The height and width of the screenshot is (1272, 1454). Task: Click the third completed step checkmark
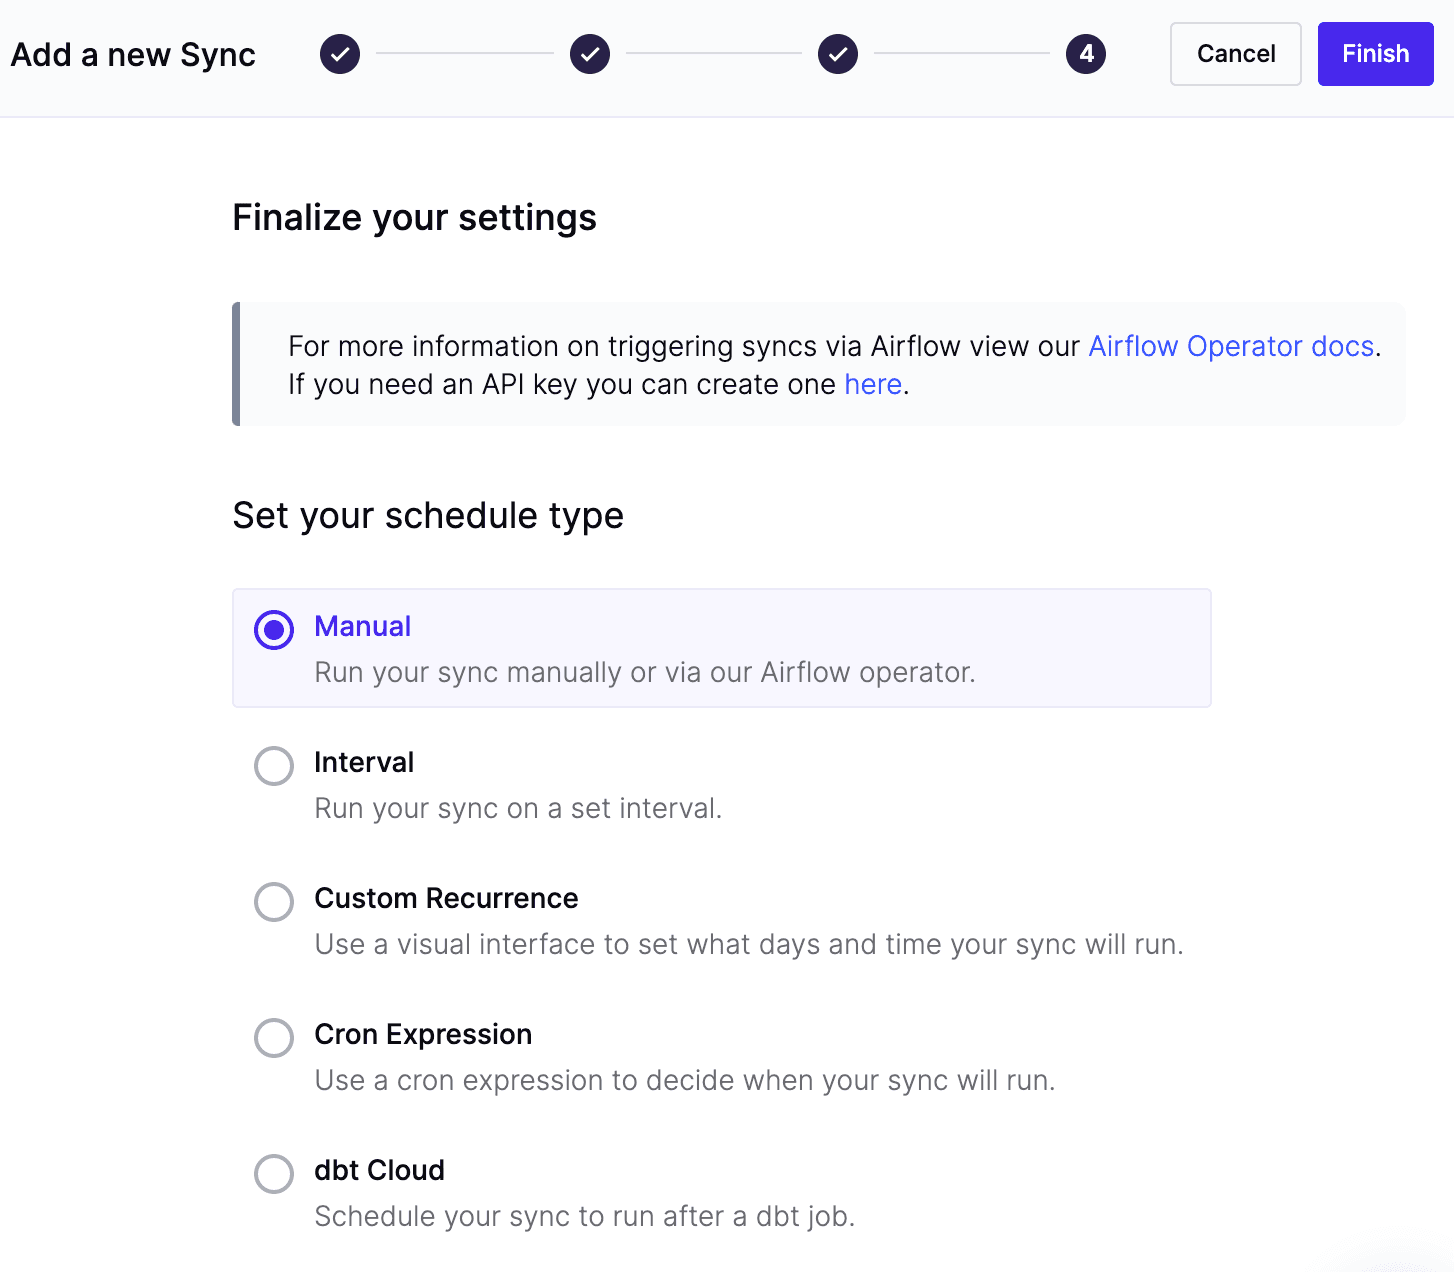tap(838, 54)
